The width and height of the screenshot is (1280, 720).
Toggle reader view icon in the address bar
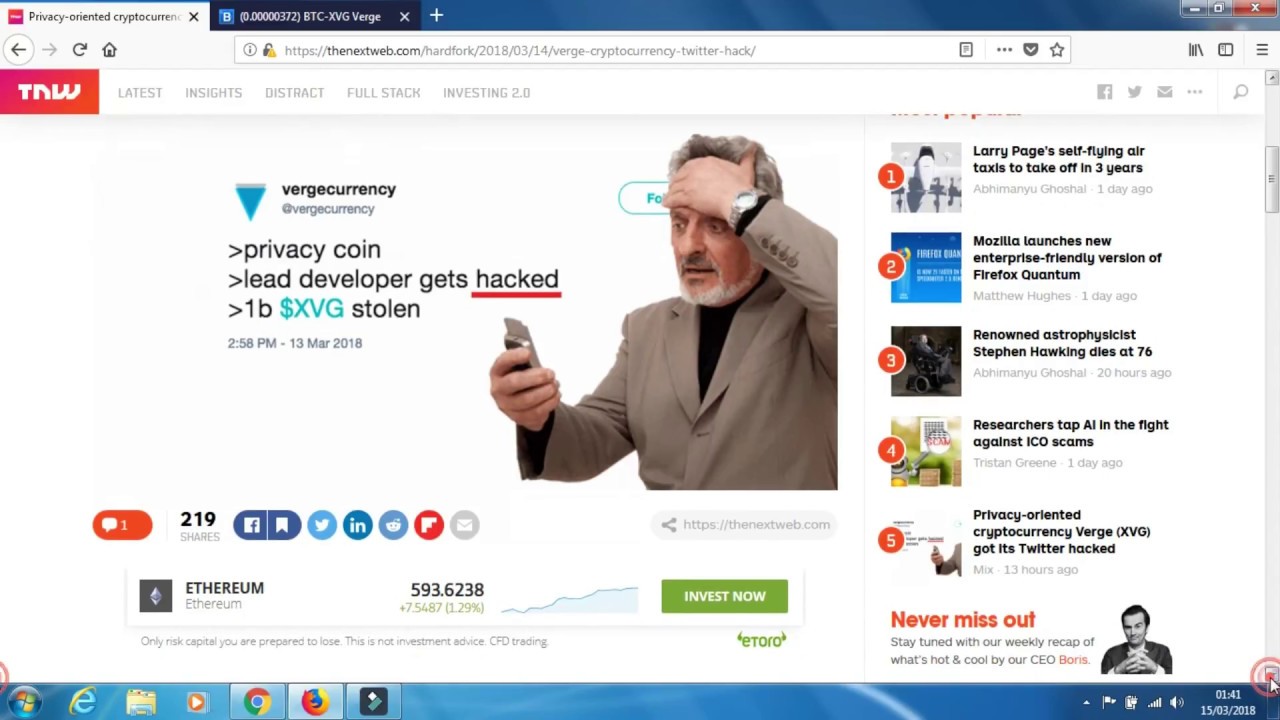[966, 50]
